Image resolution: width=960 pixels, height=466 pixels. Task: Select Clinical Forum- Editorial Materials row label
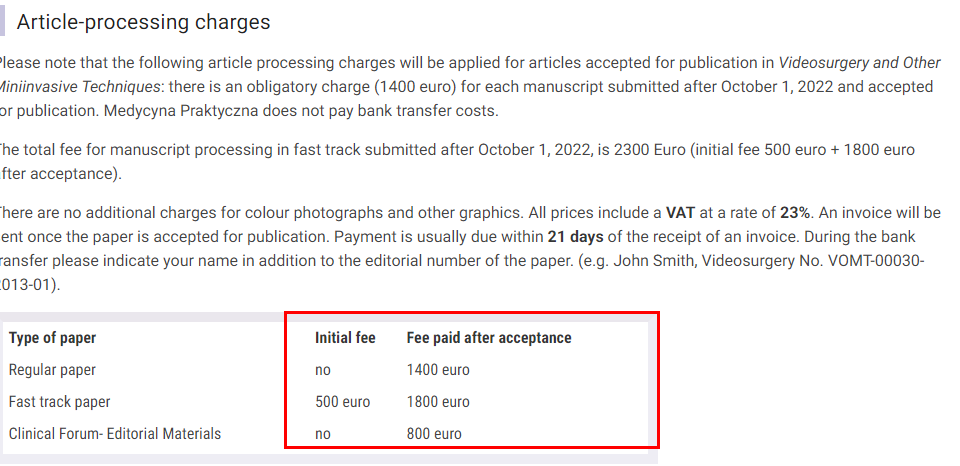tap(115, 434)
